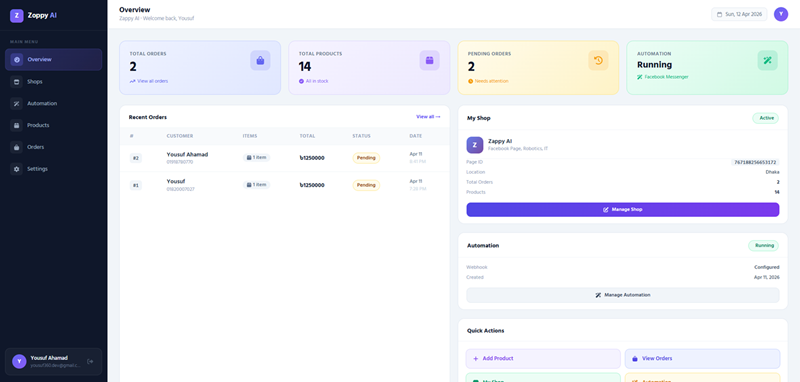
Task: Open the Products sidebar menu item
Action: pyautogui.click(x=54, y=125)
